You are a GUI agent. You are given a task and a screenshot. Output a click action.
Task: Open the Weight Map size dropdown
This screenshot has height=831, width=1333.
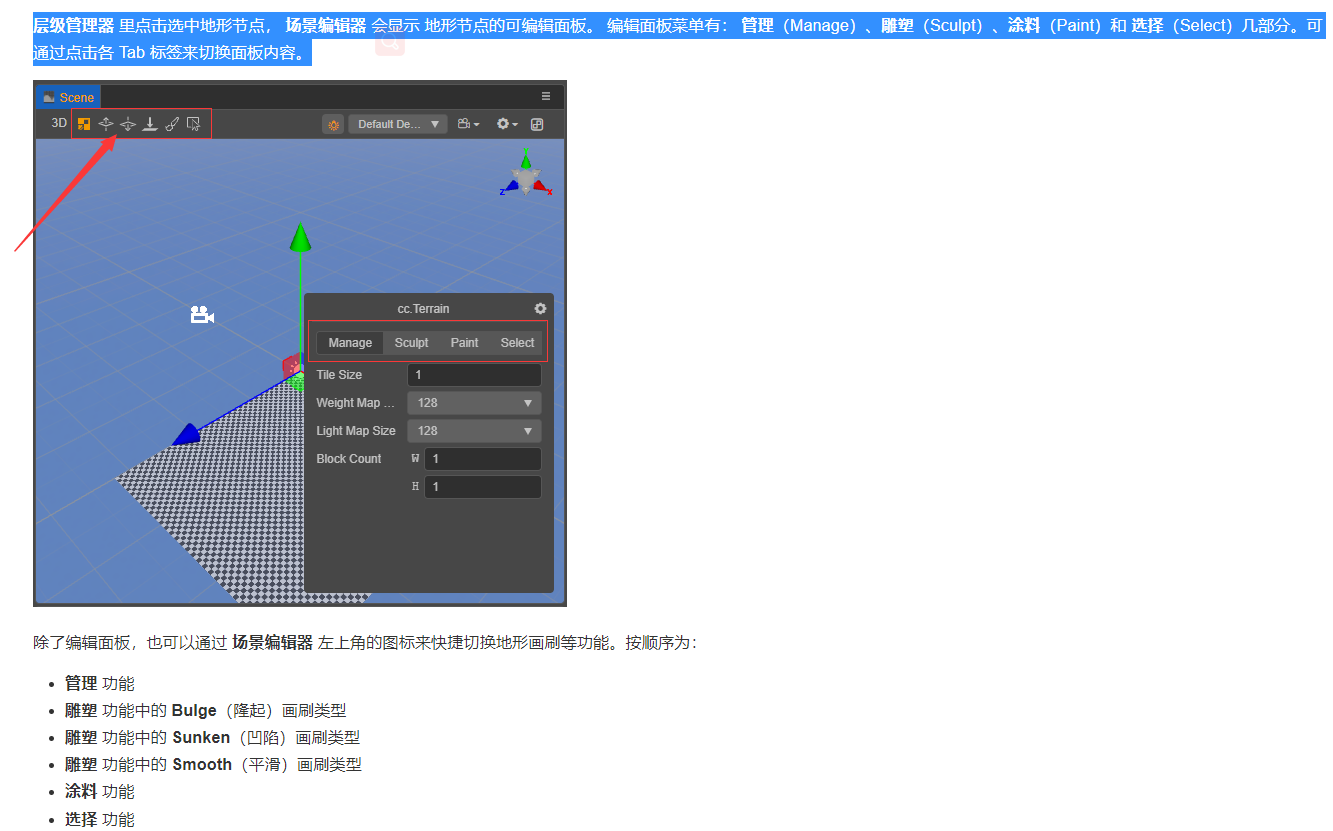click(x=474, y=403)
